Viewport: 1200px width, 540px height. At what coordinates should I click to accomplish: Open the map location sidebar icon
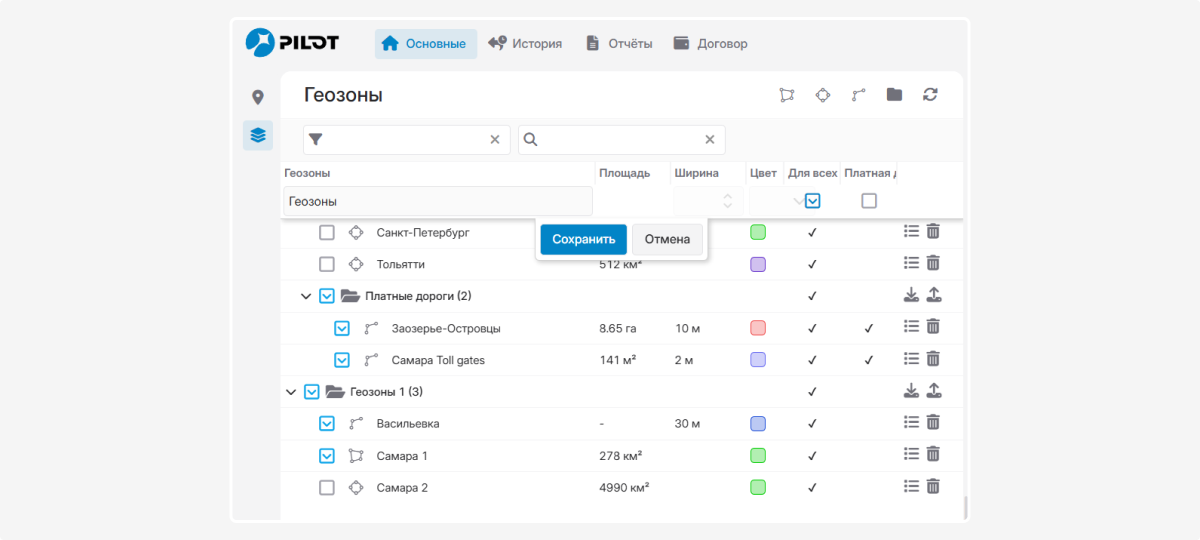[258, 97]
